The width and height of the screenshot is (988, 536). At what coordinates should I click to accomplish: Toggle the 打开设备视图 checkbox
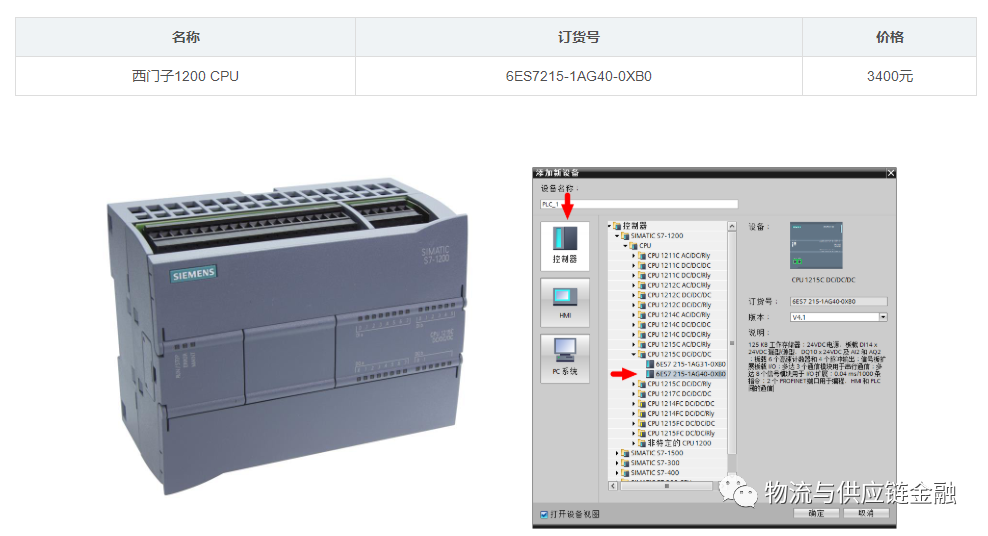[x=544, y=515]
